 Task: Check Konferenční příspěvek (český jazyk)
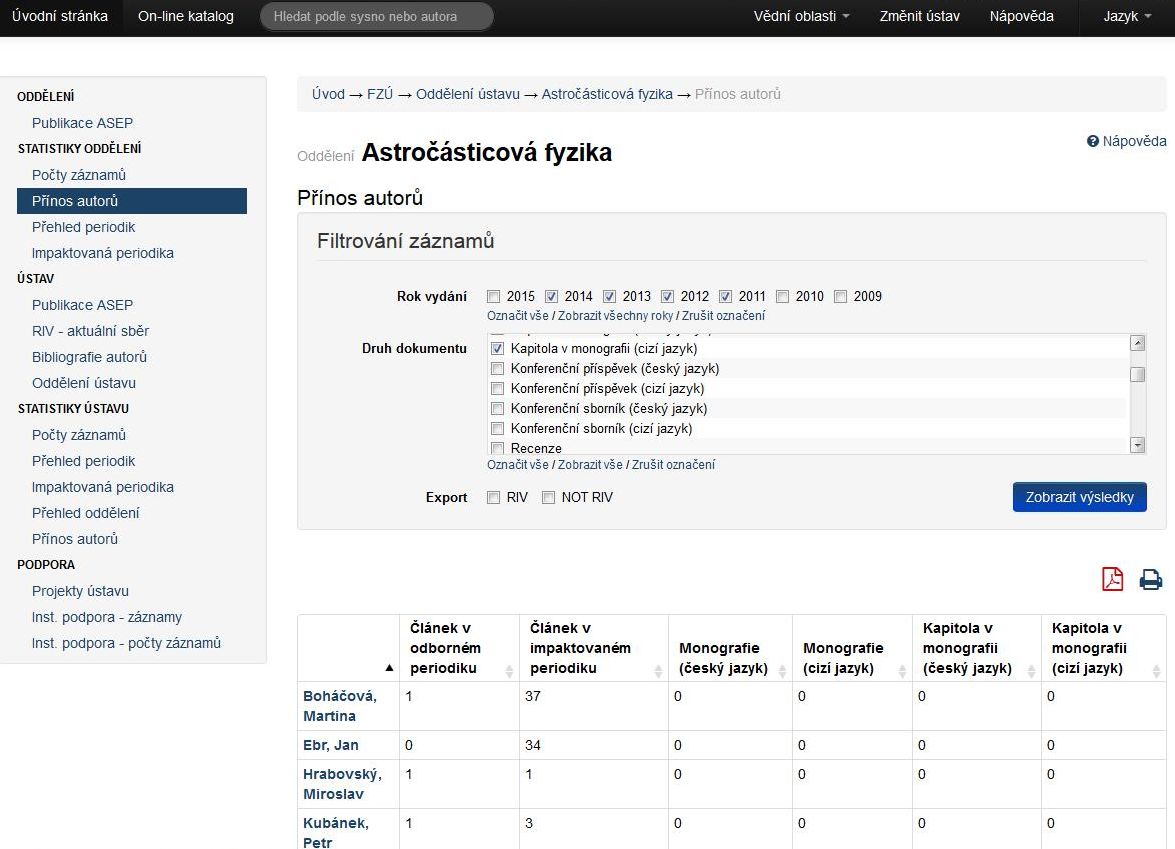click(497, 369)
